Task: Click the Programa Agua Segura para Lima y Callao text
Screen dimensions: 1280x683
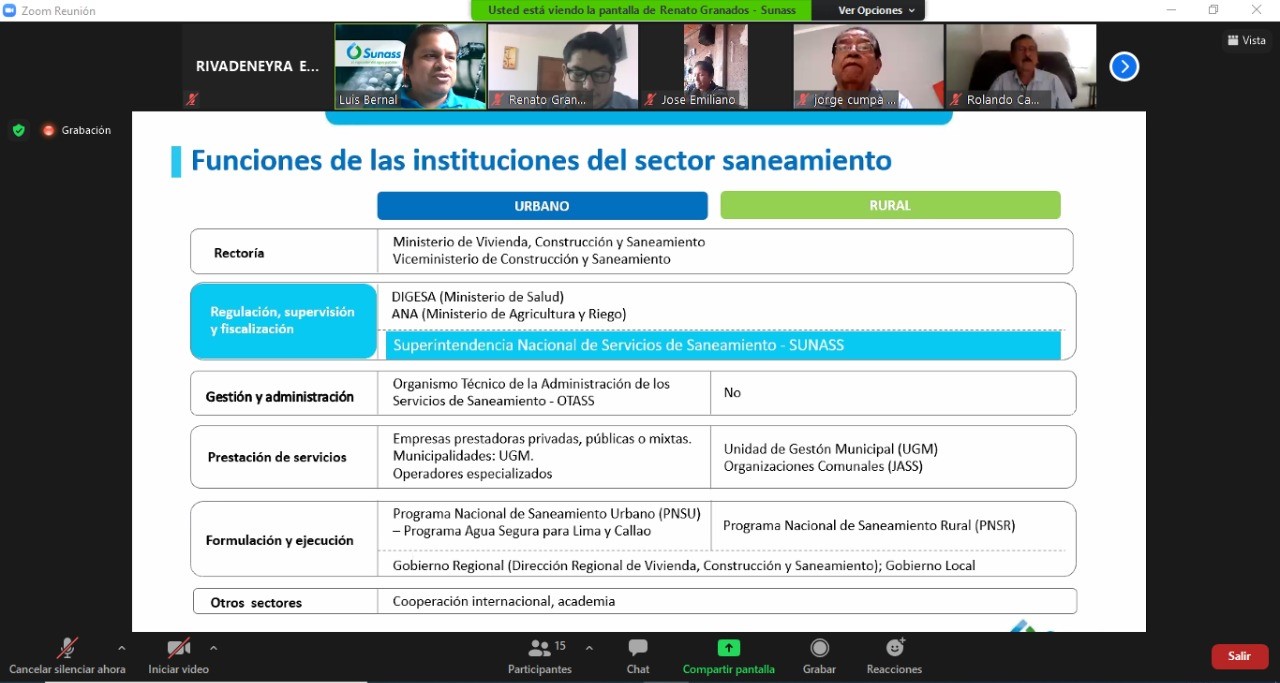Action: coord(522,531)
